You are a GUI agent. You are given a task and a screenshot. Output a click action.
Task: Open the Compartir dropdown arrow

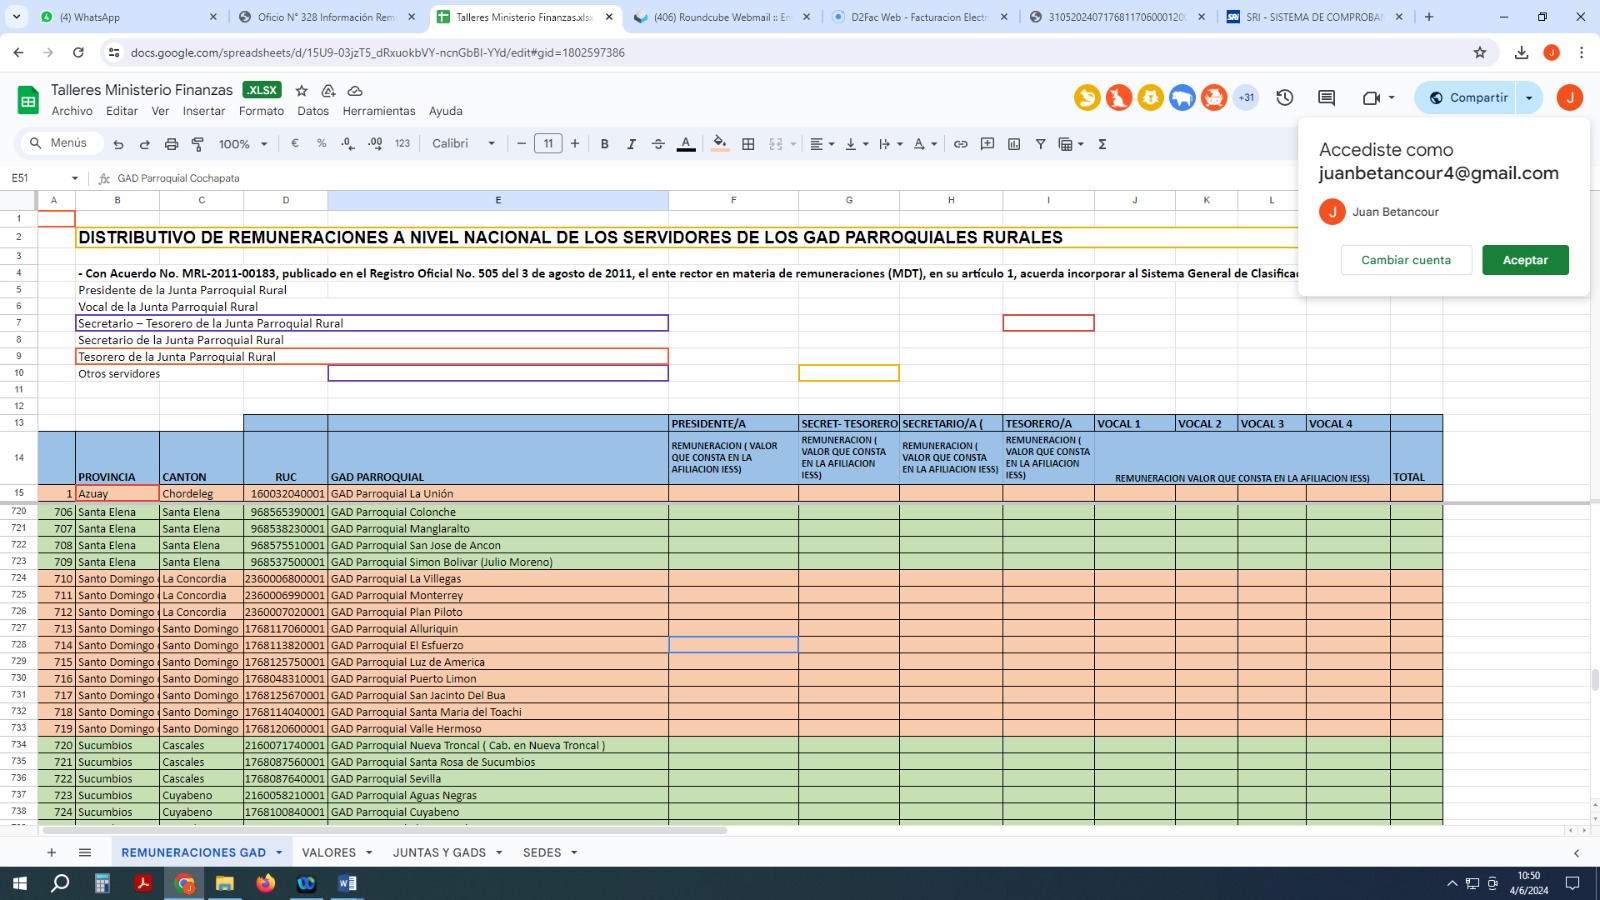[1529, 98]
